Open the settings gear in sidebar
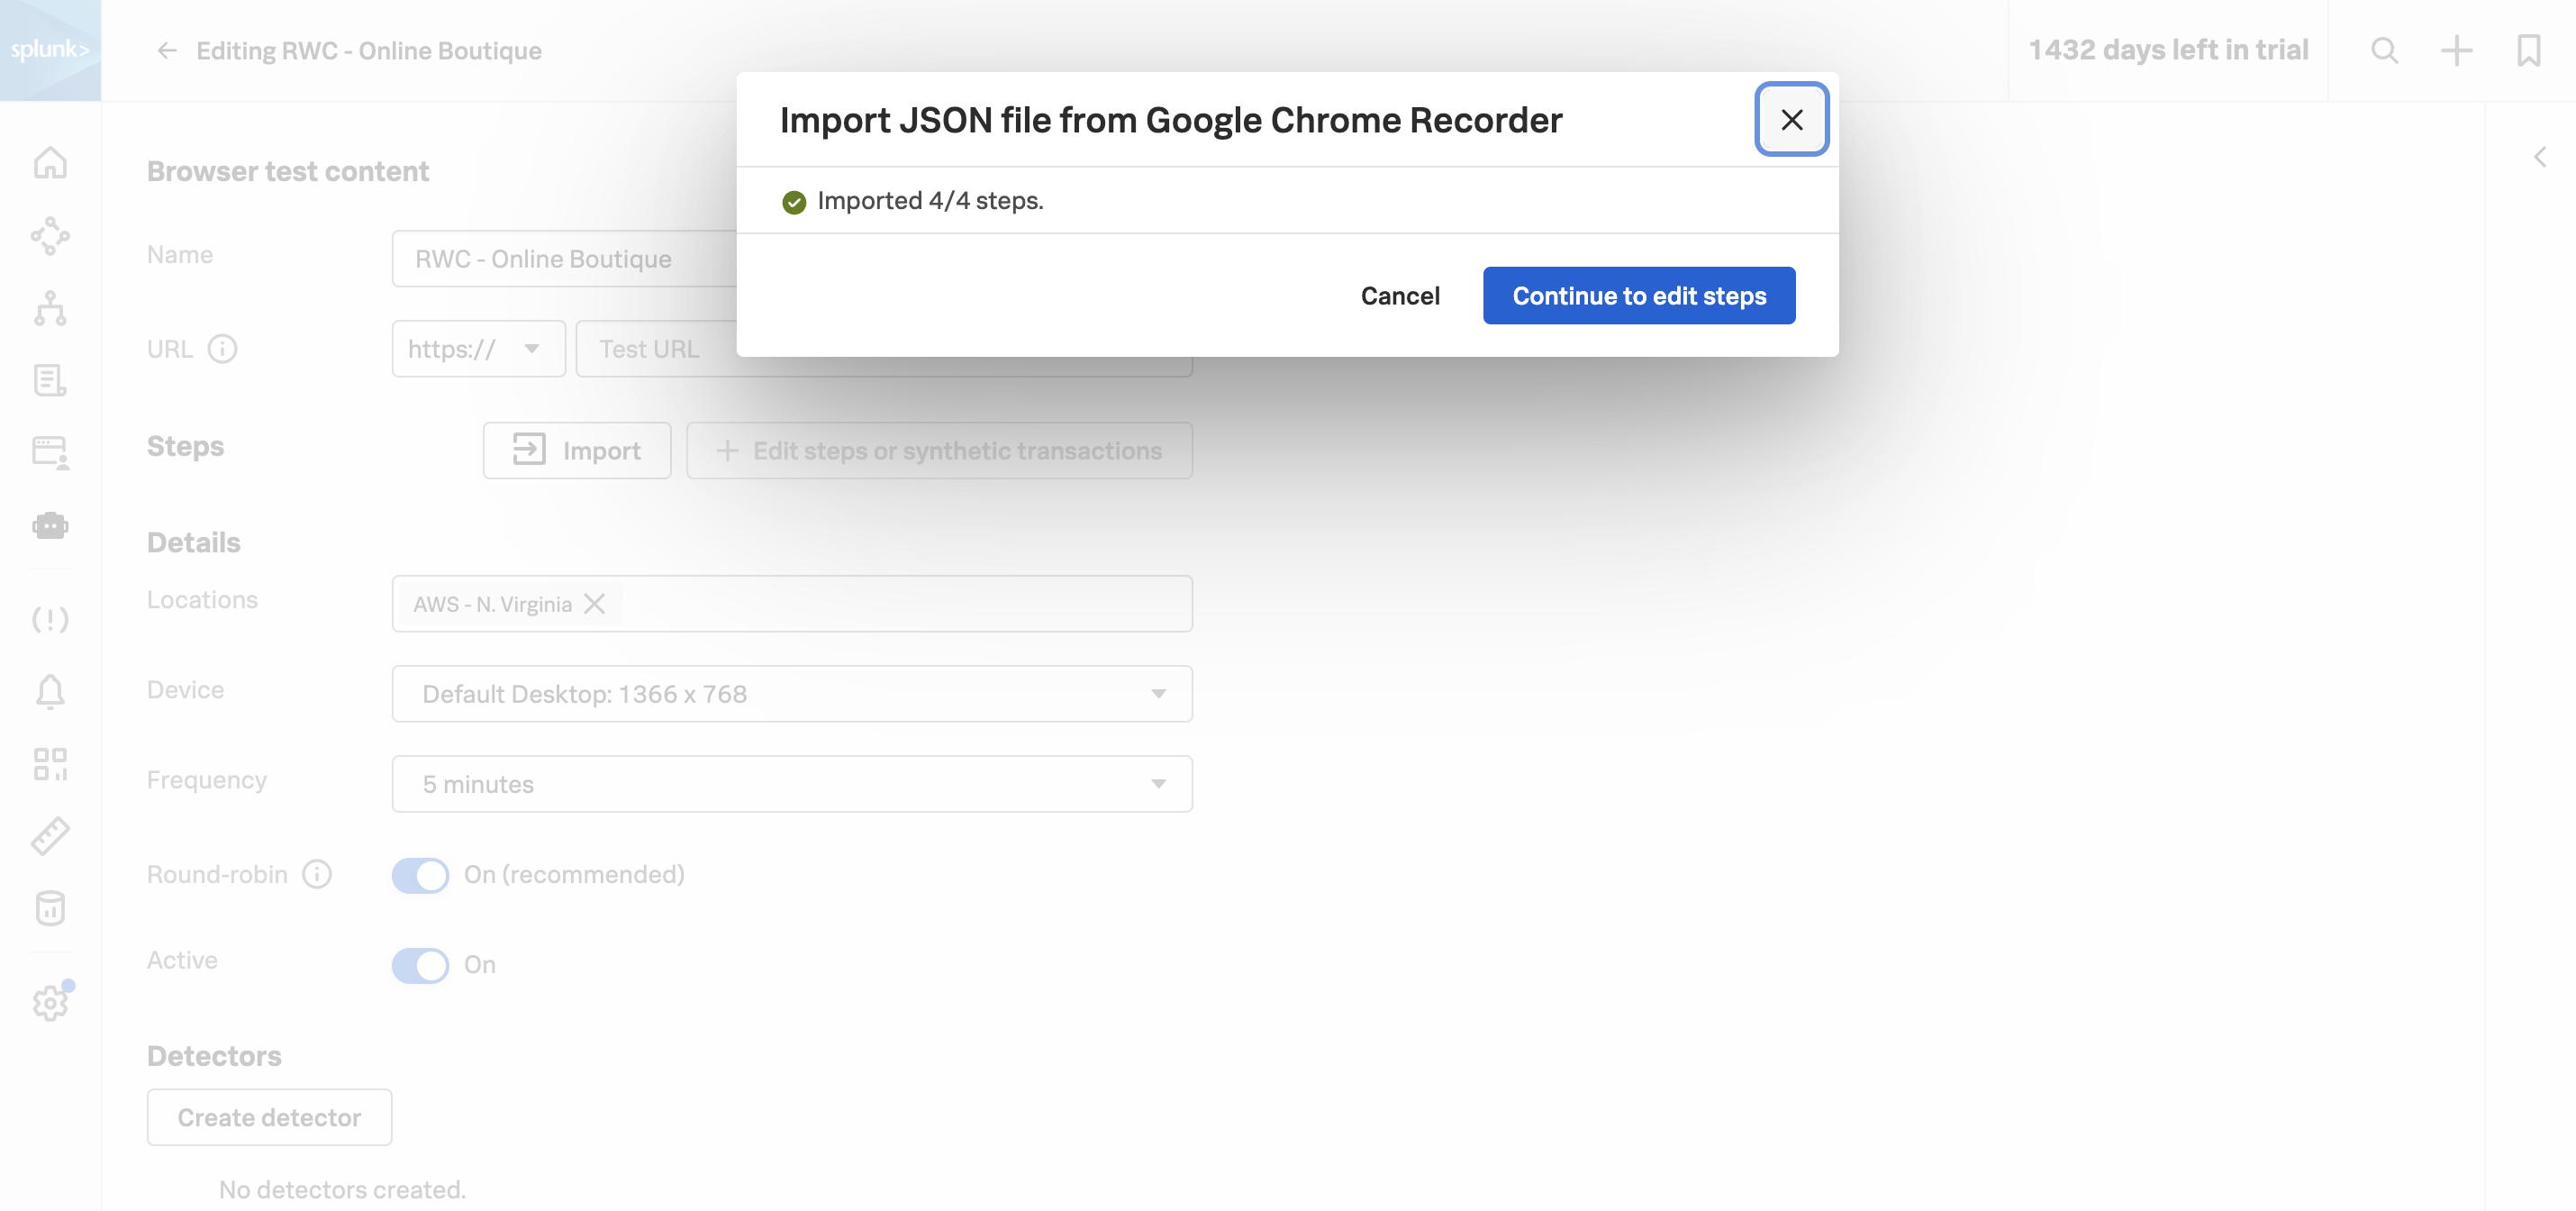Screen dimensions: 2576x1211 tap(50, 1003)
